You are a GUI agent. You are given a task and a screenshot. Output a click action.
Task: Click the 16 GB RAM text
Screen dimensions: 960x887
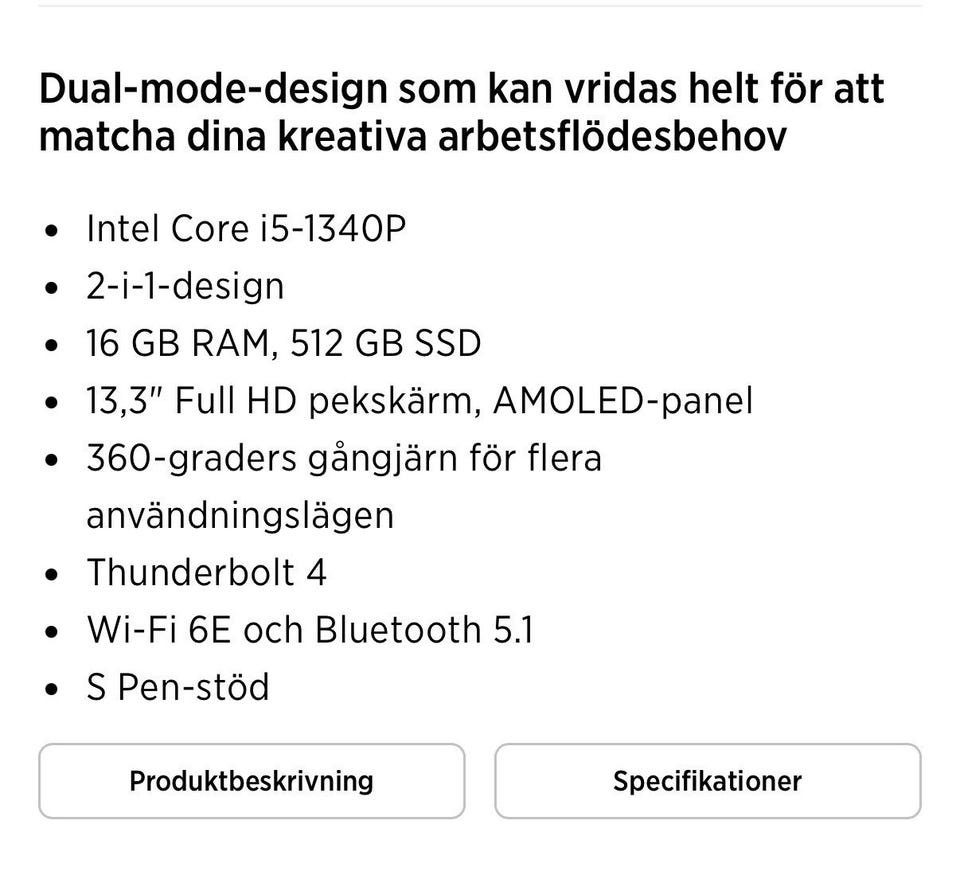point(177,344)
